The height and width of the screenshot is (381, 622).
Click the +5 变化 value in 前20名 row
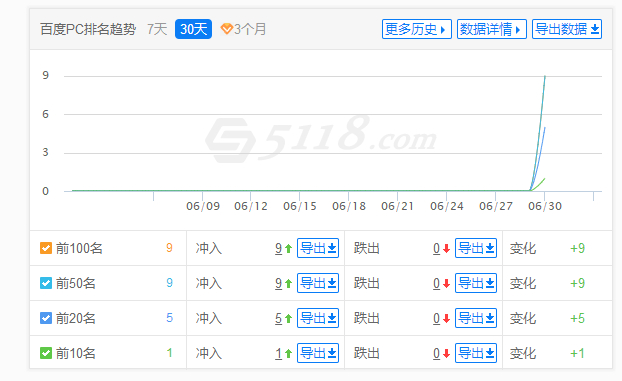[578, 318]
